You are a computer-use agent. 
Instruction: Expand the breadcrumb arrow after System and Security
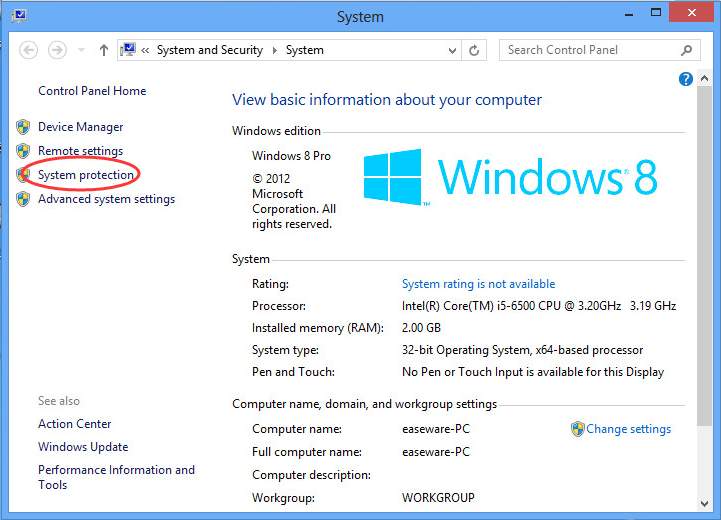click(x=275, y=50)
